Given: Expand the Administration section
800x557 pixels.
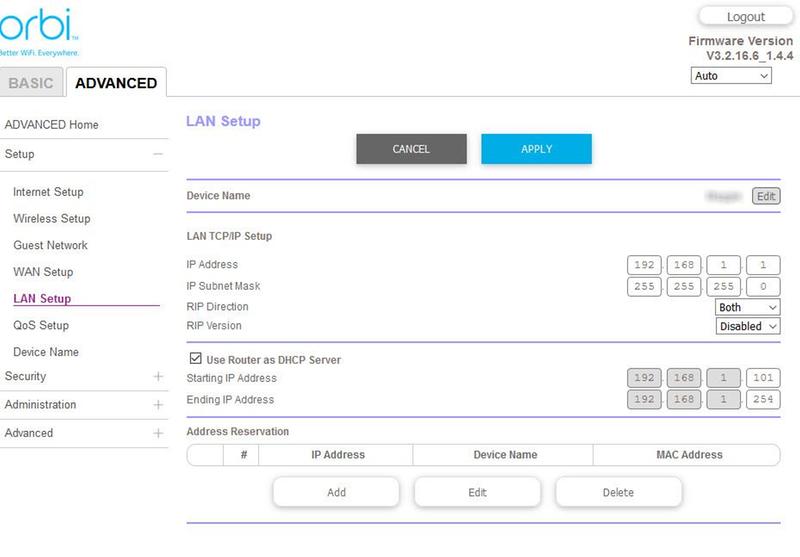Looking at the screenshot, I should coord(158,405).
